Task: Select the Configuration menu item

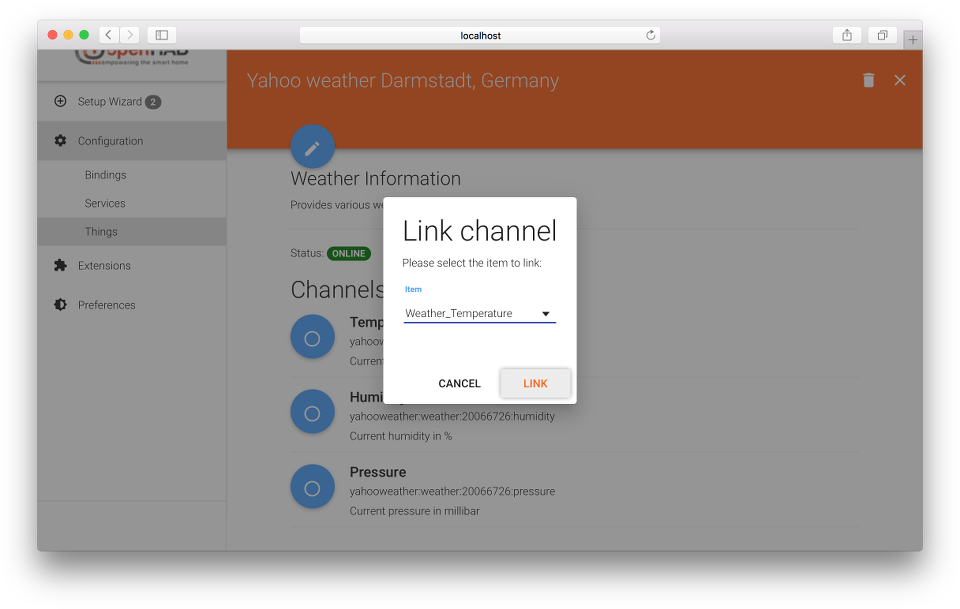Action: [x=132, y=141]
